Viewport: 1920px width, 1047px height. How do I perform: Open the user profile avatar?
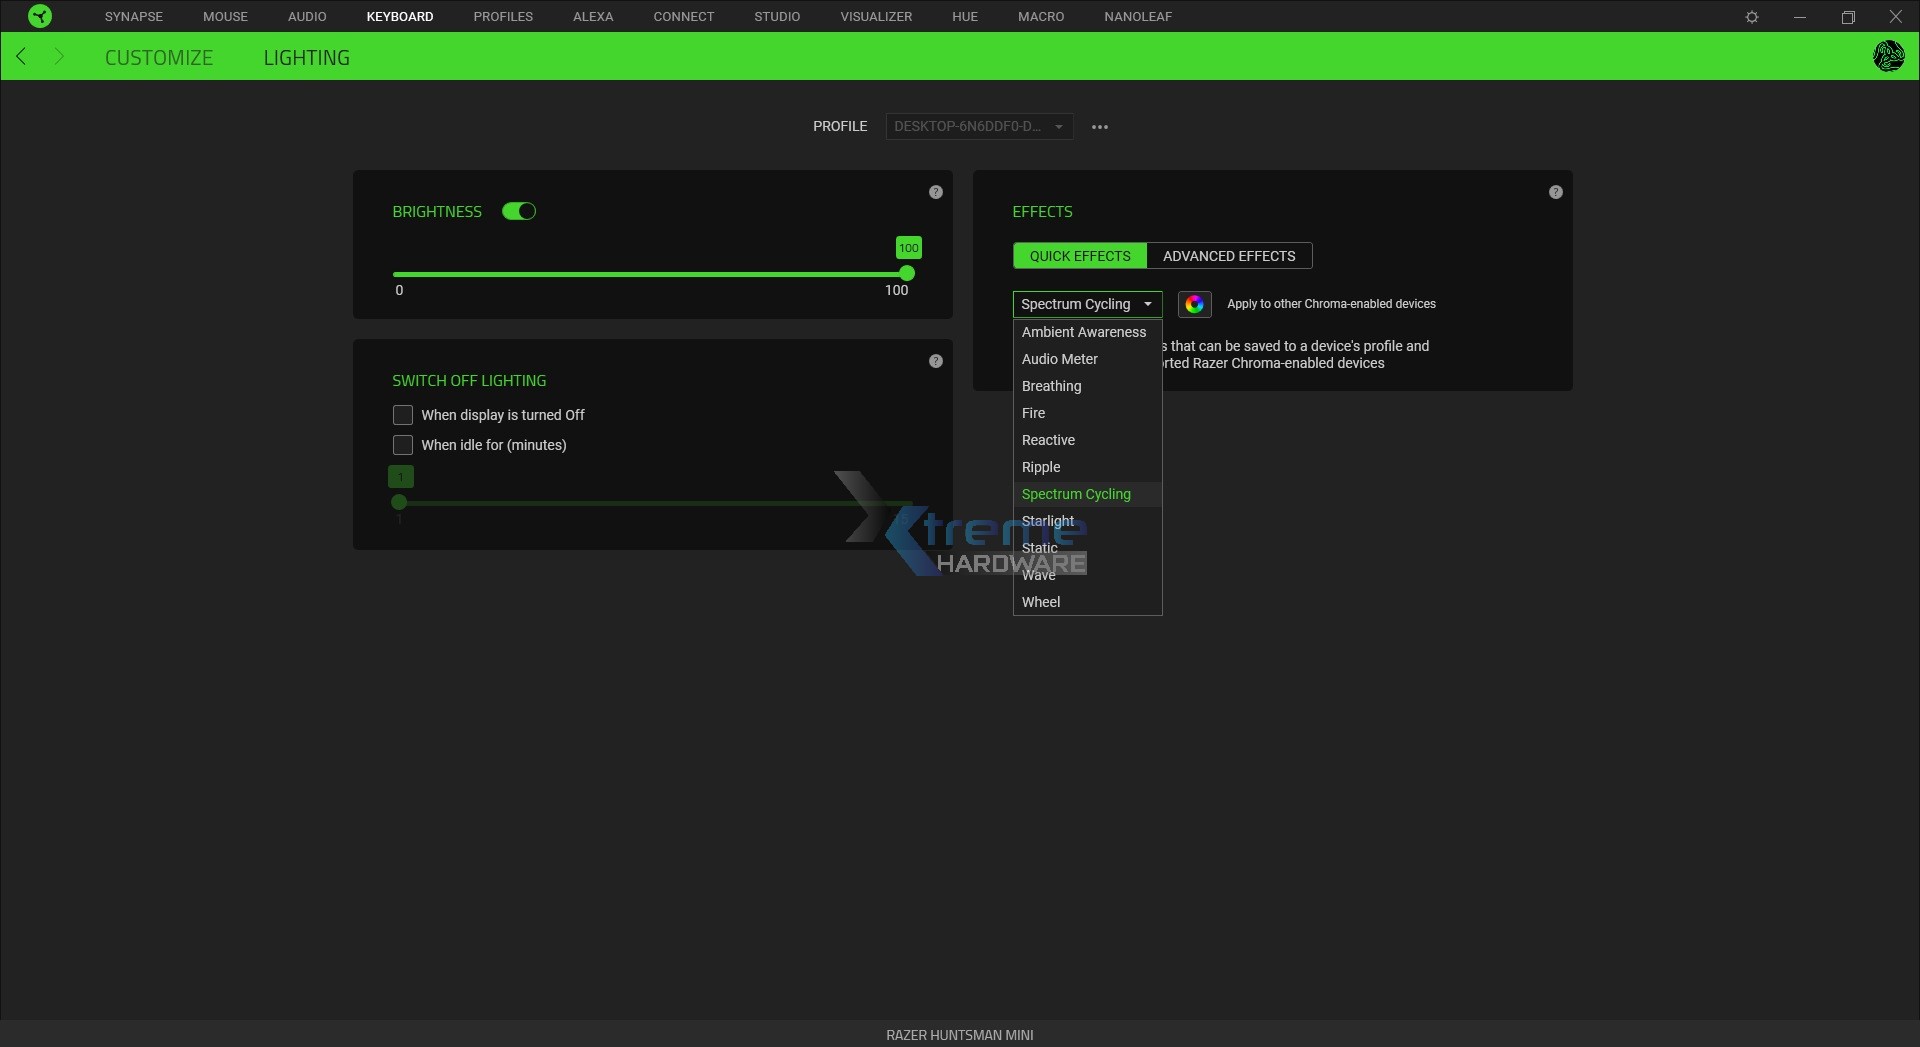pos(1888,56)
